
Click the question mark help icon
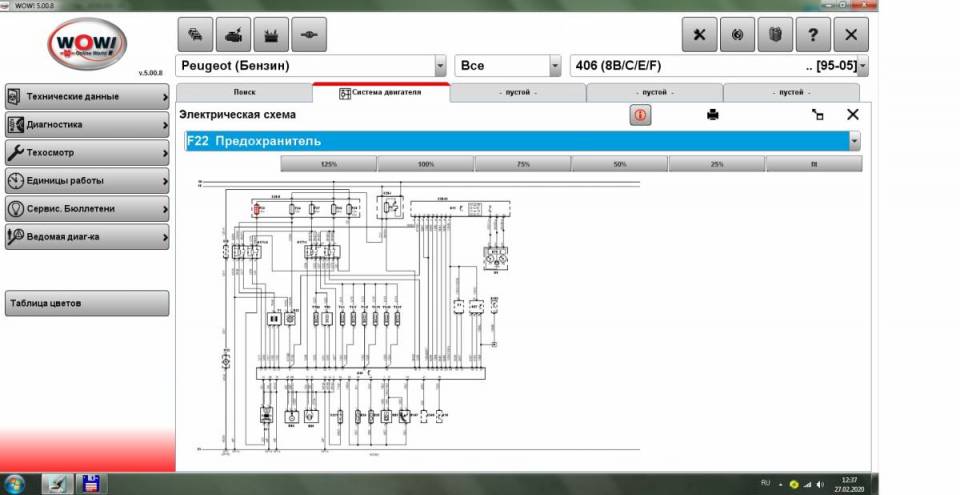[x=813, y=34]
